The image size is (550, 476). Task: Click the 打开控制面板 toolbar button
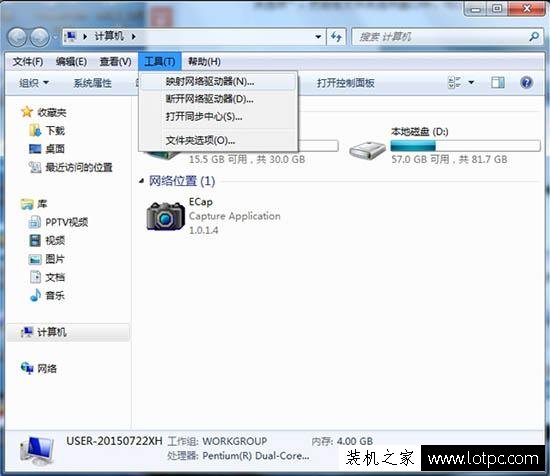click(346, 83)
